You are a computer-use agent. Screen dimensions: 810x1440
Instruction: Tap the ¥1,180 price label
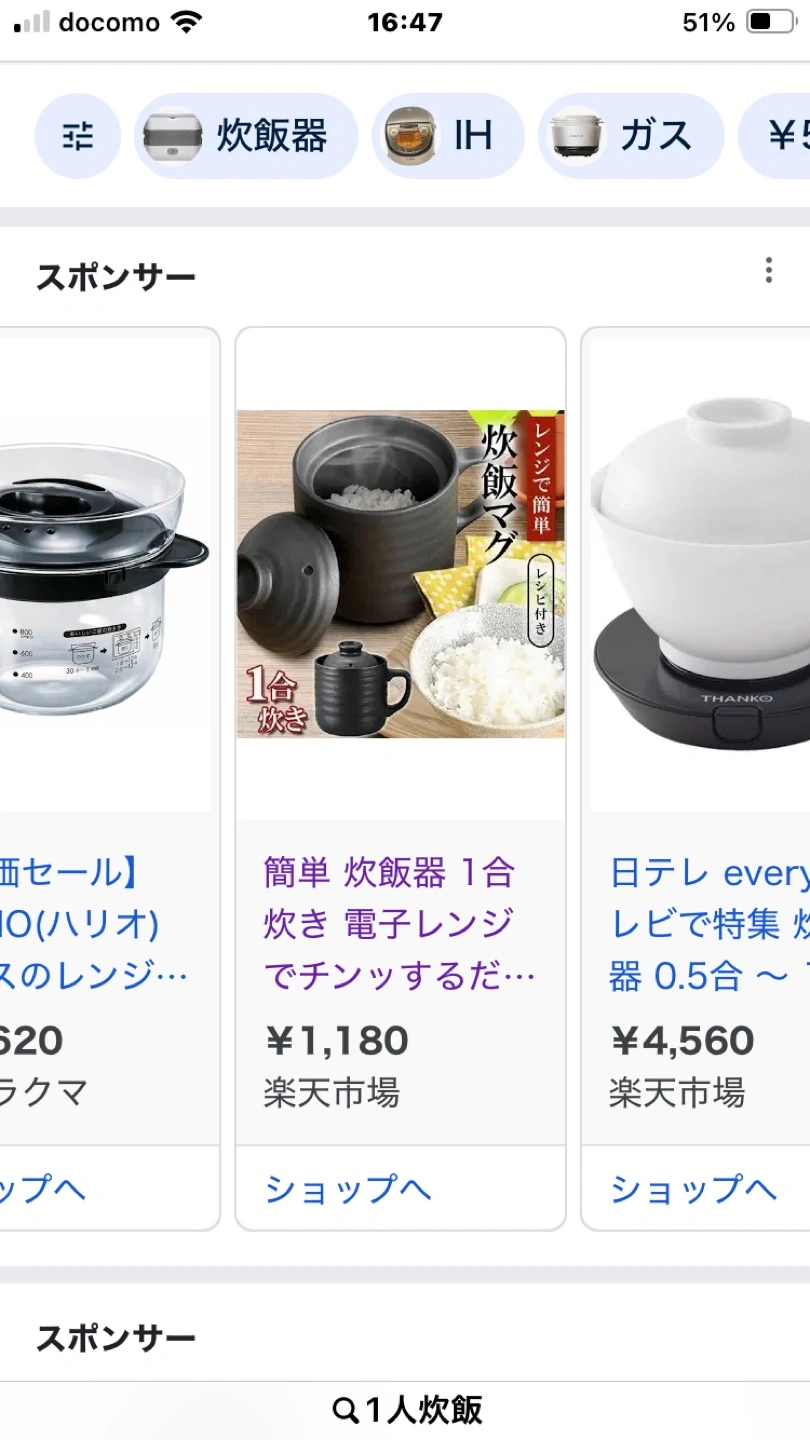336,1041
